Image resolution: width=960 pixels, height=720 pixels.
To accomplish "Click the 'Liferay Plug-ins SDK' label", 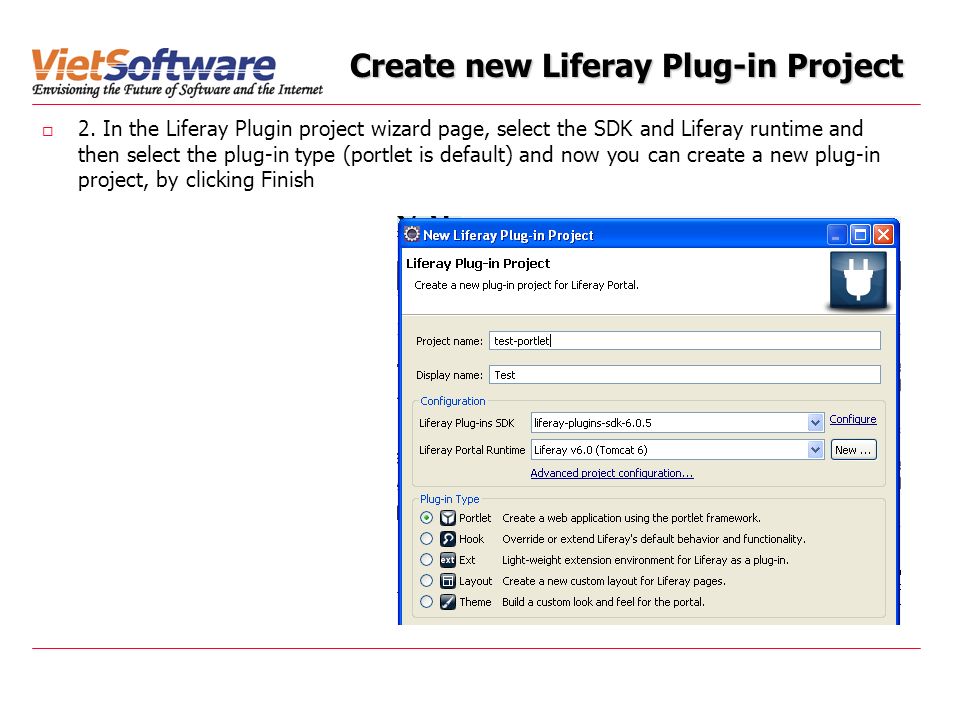I will pyautogui.click(x=467, y=423).
